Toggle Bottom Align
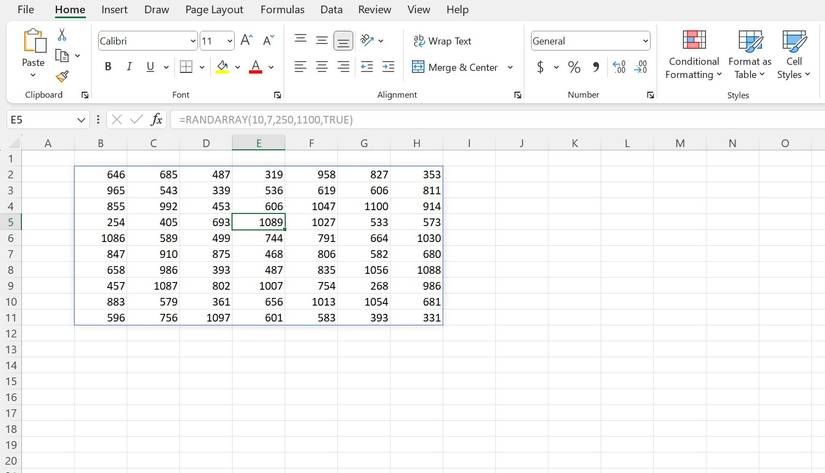 pos(343,41)
